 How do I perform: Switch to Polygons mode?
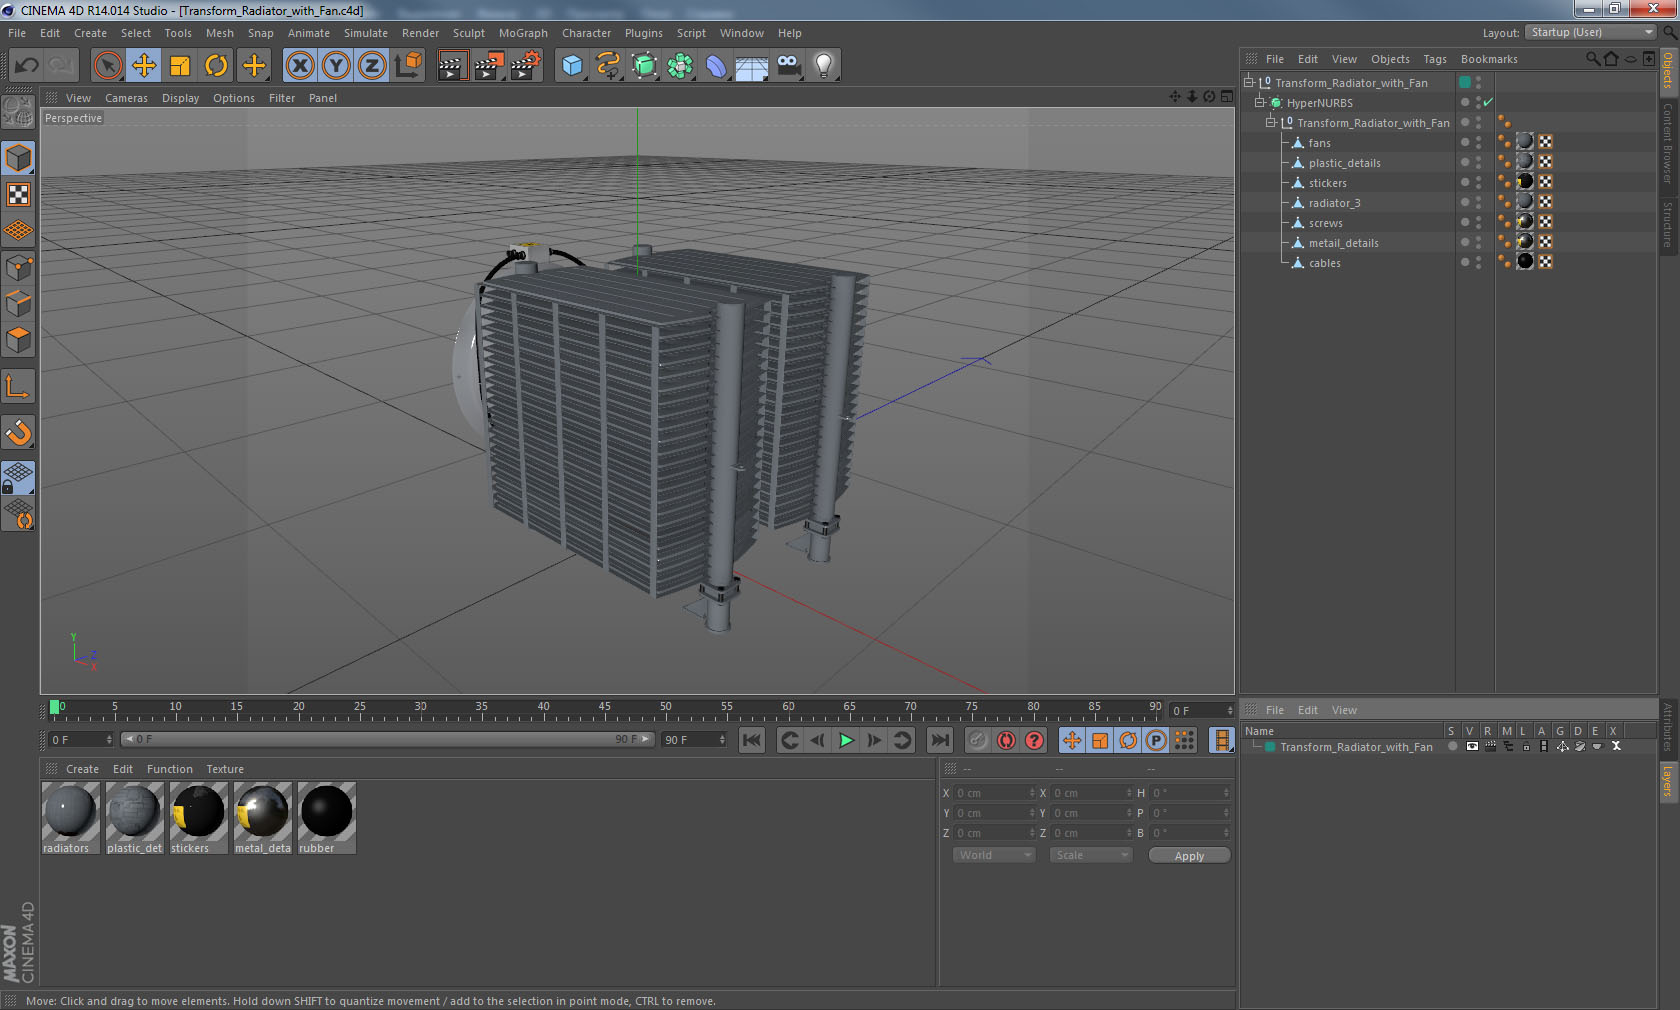(x=18, y=340)
